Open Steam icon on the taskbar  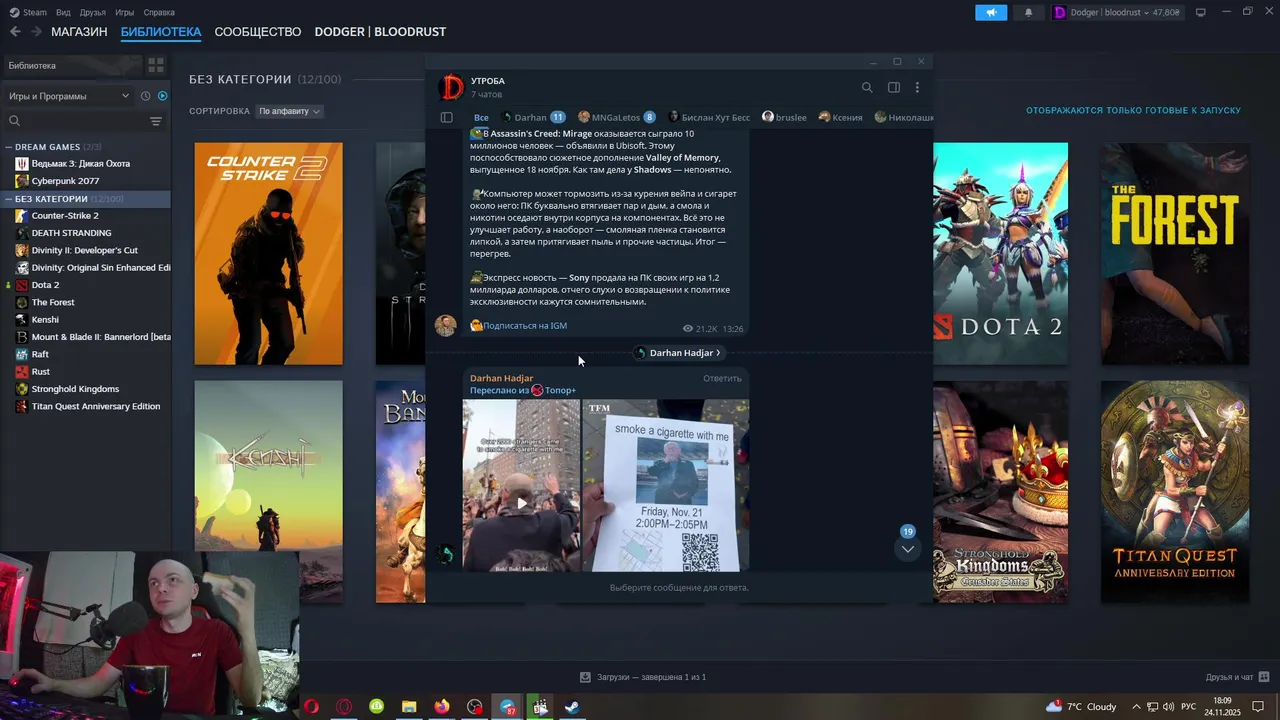click(573, 707)
